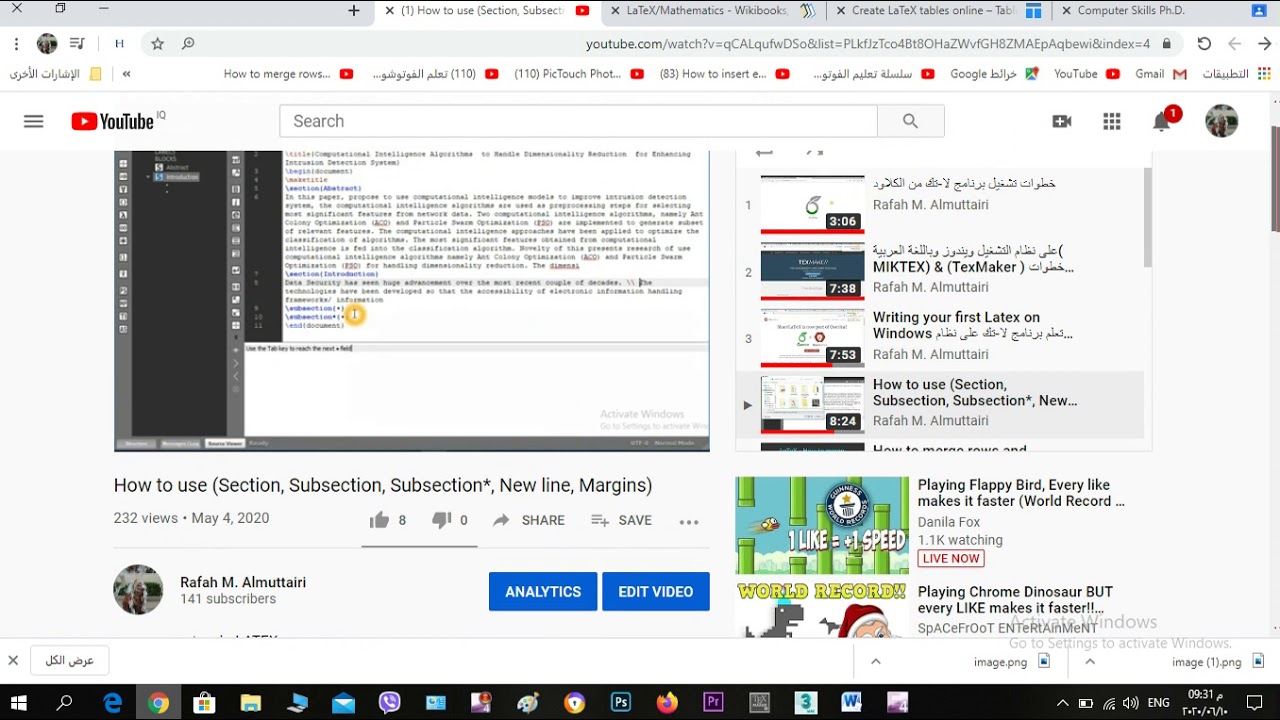1280x720 pixels.
Task: Open Rafah M. Almuttairi channel name link
Action: click(243, 582)
